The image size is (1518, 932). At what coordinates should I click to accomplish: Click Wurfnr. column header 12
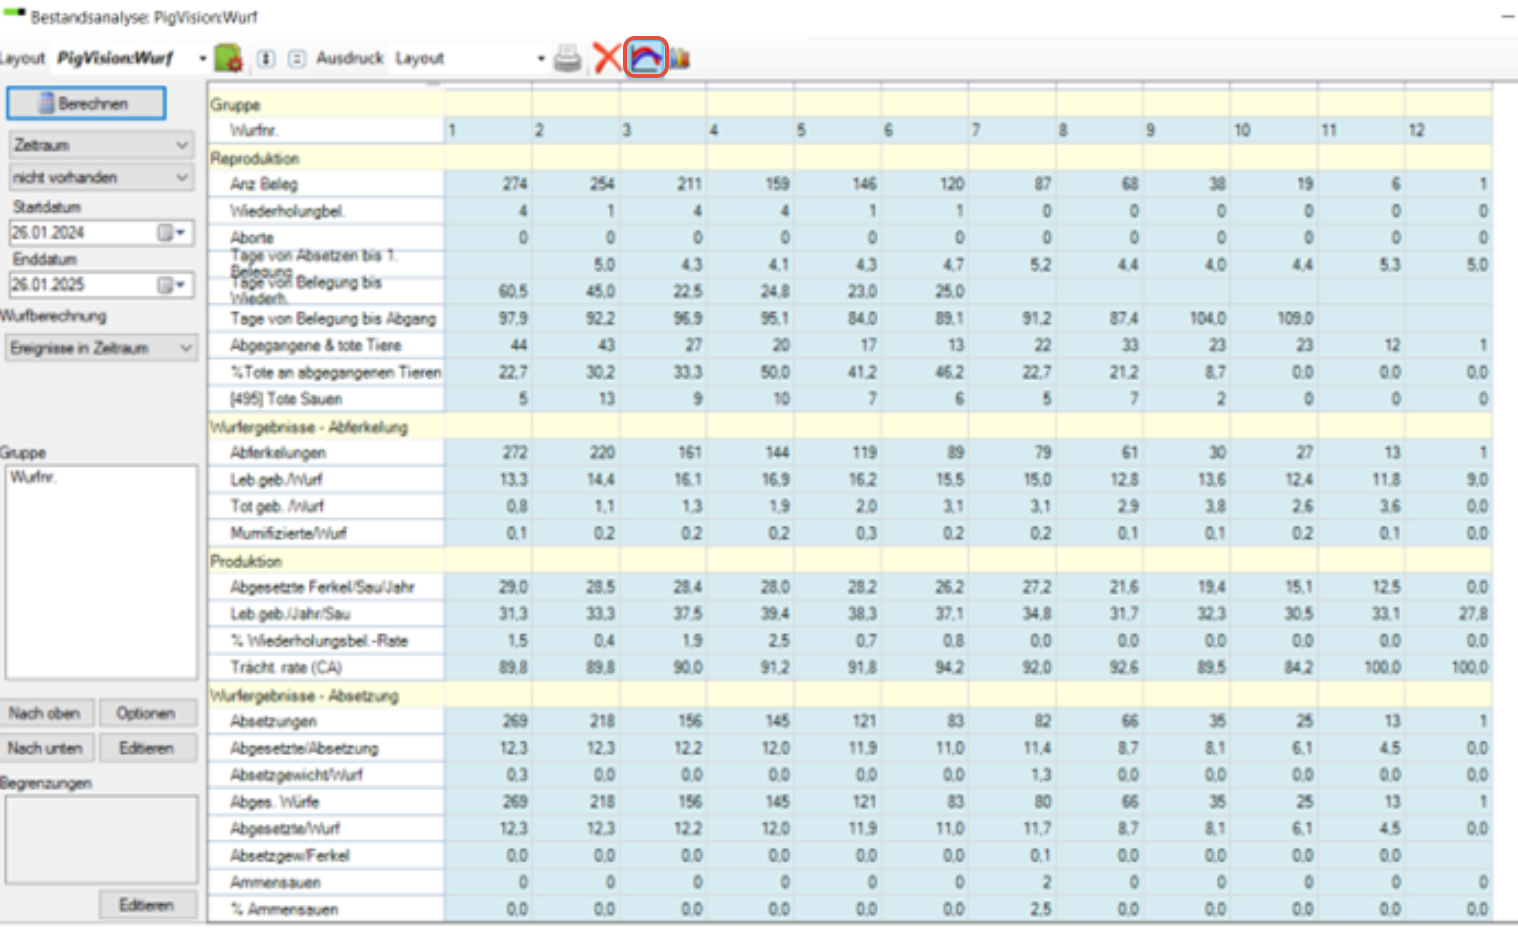tap(1417, 130)
